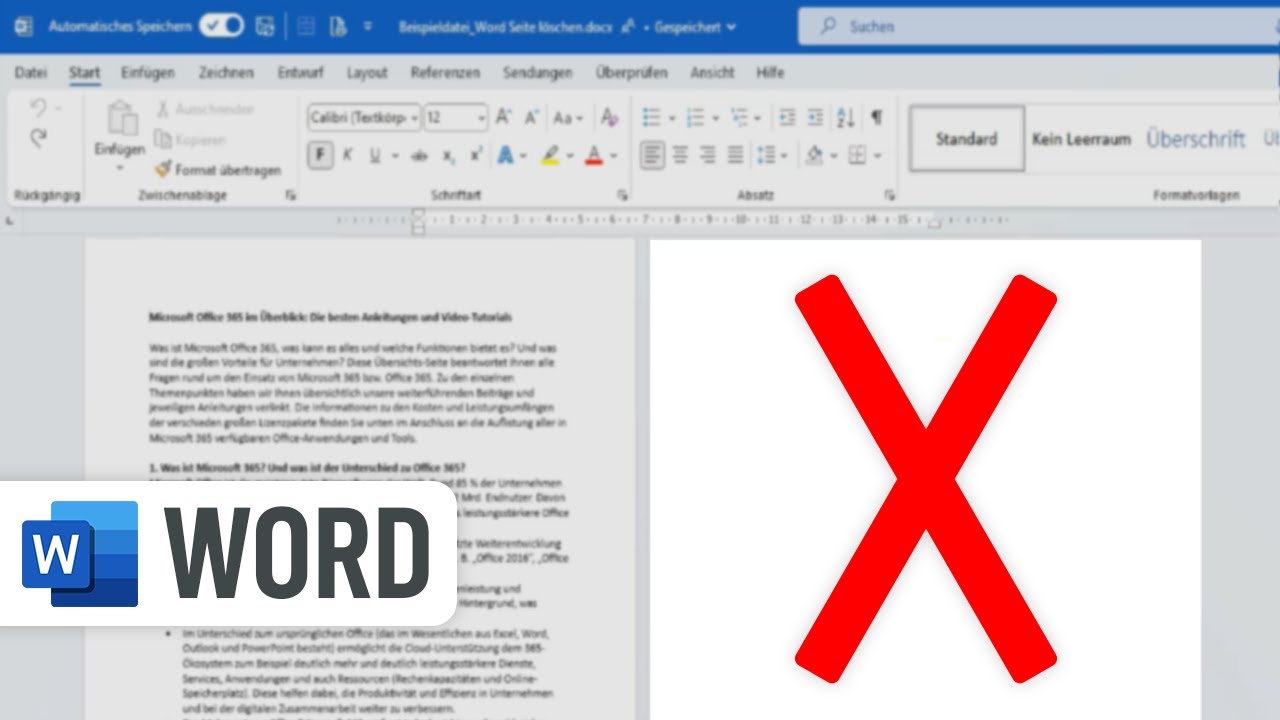The image size is (1280, 720).
Task: Click the borders grid icon
Action: (857, 155)
